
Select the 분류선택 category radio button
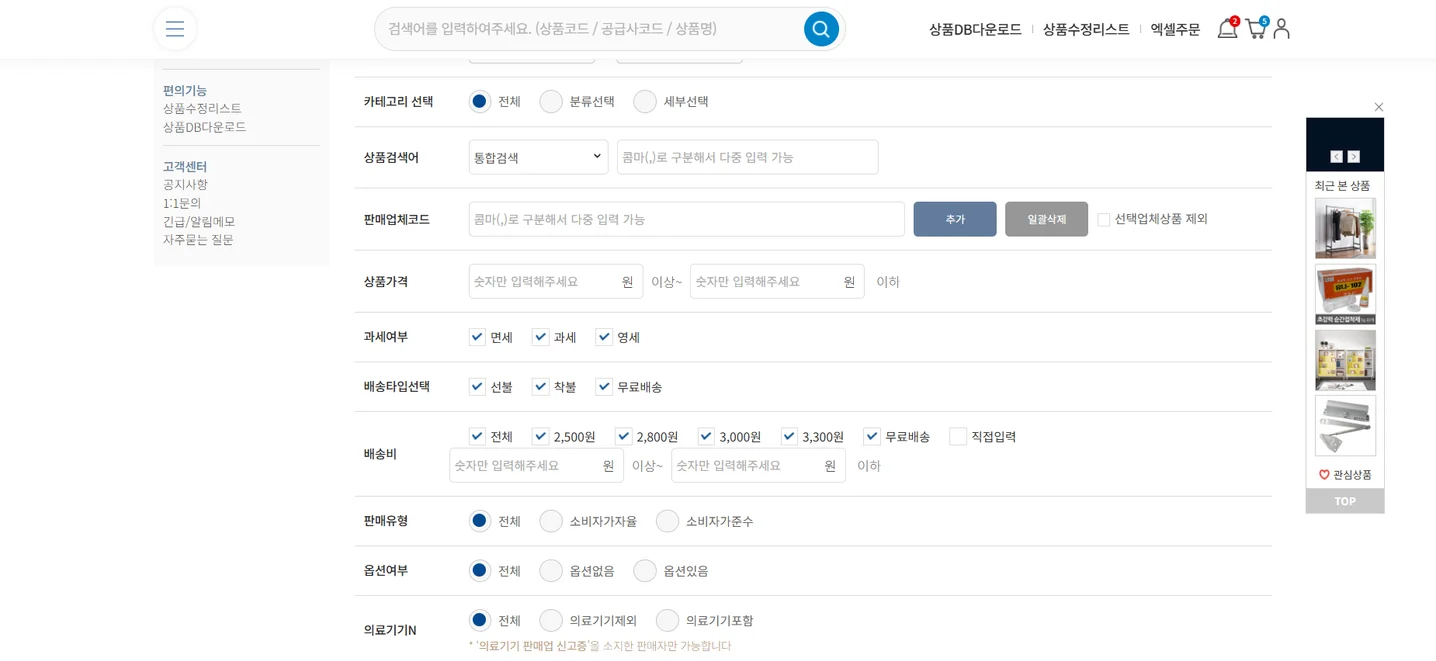tap(551, 101)
